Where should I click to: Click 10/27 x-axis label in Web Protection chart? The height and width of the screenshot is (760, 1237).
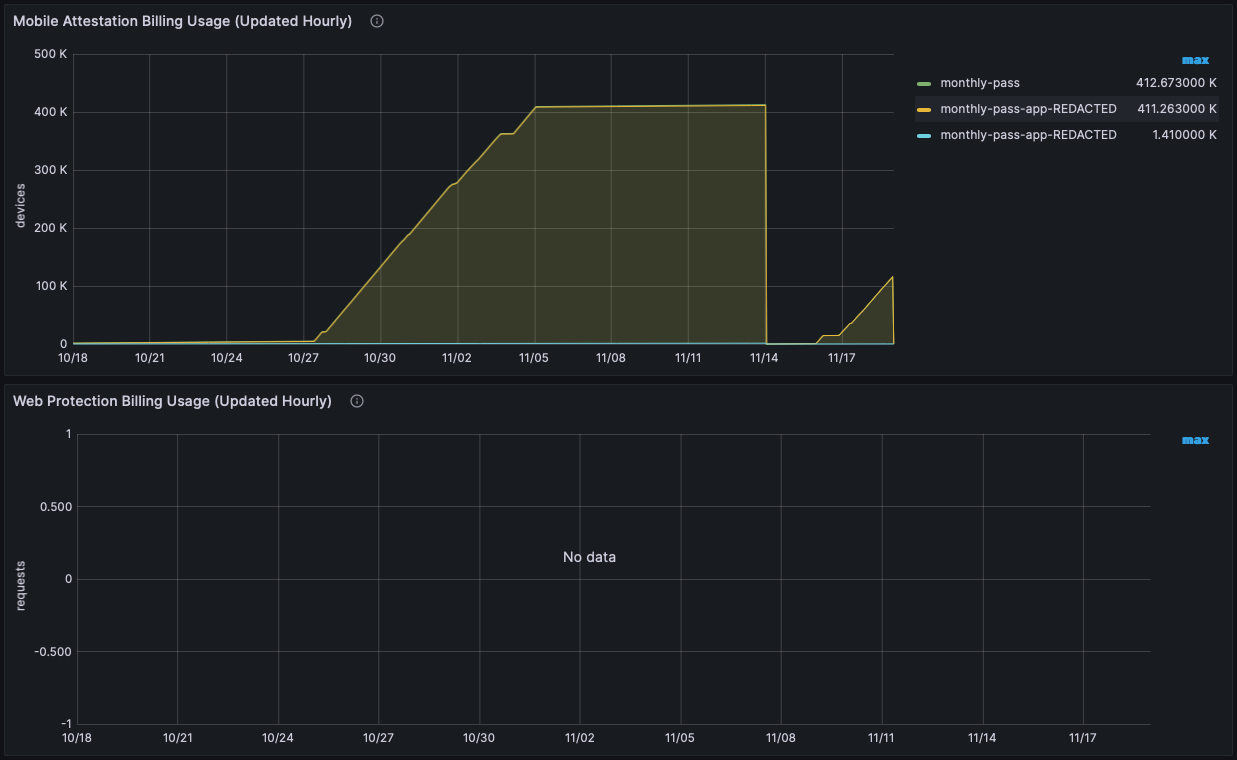click(x=378, y=737)
